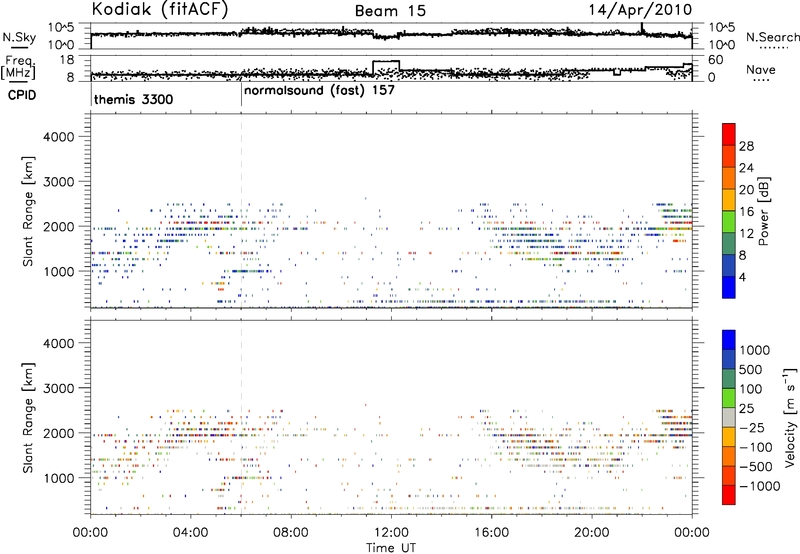The image size is (800, 554).
Task: Click the '3000' range label on the velocity panel
Action: click(x=58, y=388)
